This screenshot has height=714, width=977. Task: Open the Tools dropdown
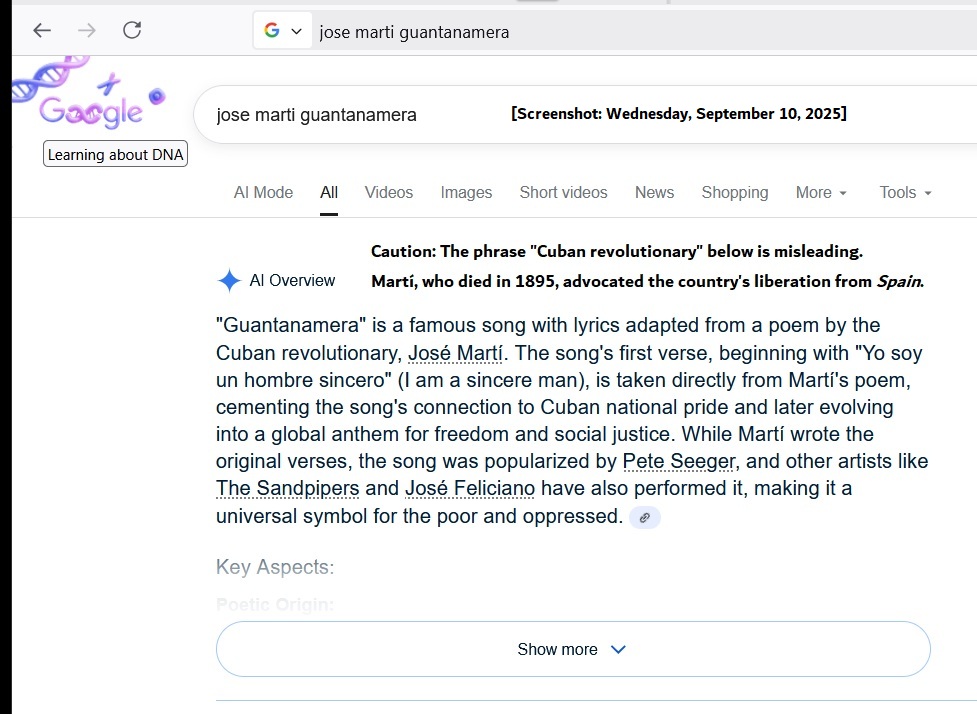(905, 193)
